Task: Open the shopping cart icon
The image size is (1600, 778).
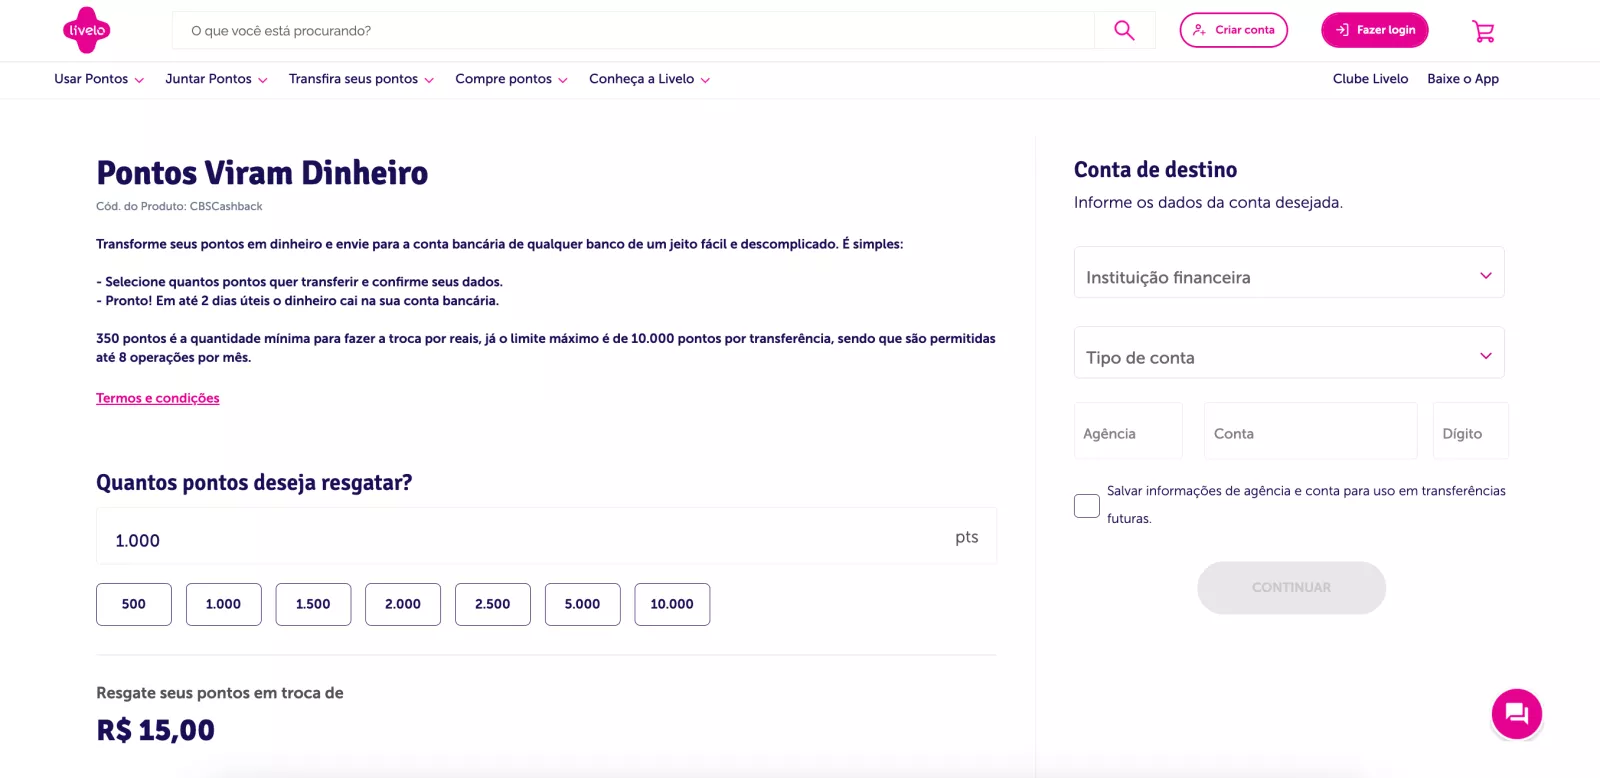Action: tap(1484, 31)
